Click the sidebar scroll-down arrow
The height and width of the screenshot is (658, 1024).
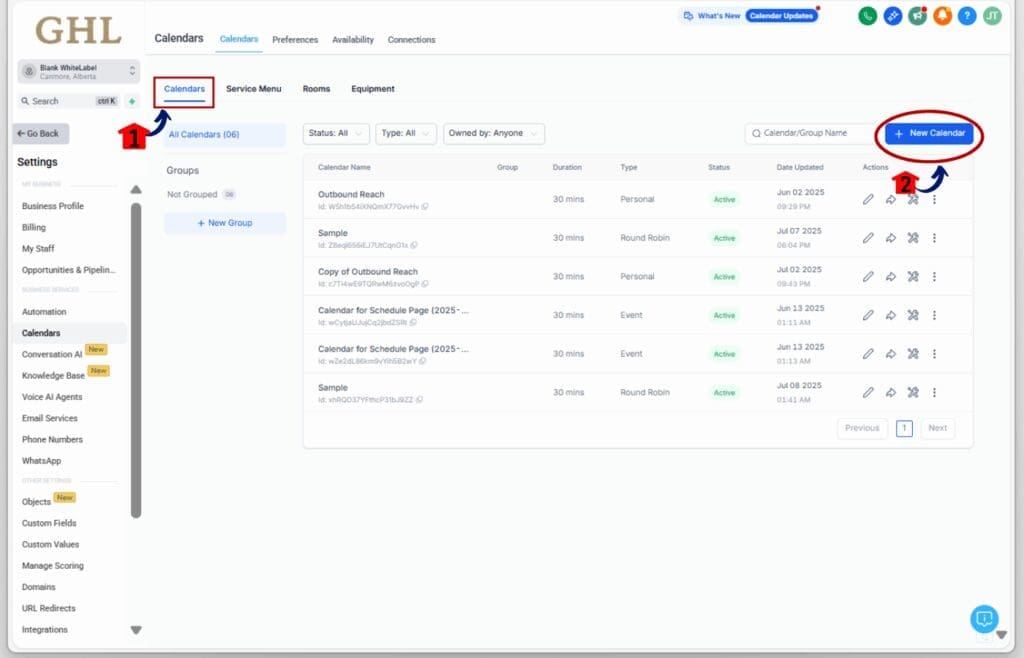click(x=136, y=630)
